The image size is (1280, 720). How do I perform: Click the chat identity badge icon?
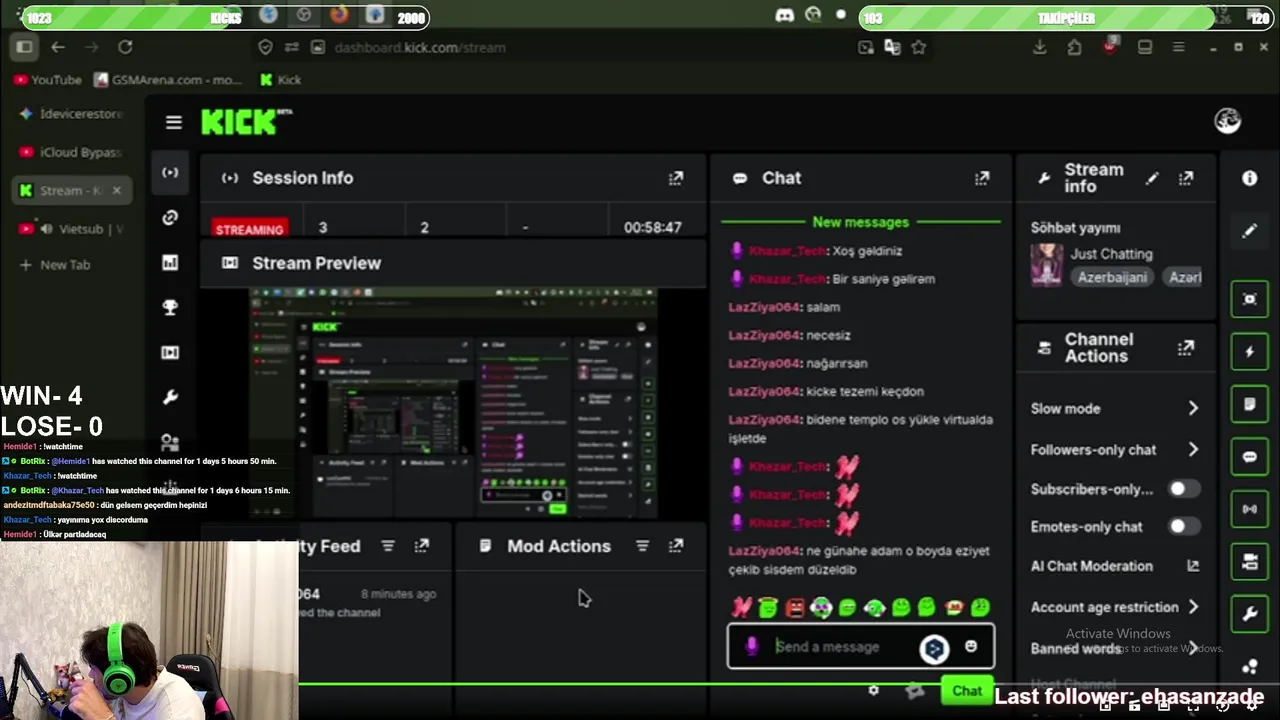752,647
